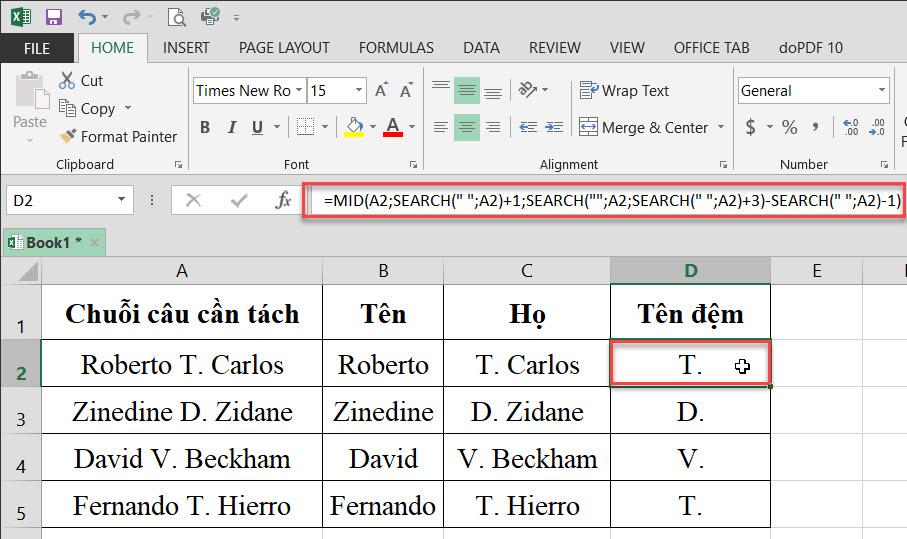Cancel formula entry with the X button
This screenshot has height=539, width=907.
pyautogui.click(x=193, y=201)
